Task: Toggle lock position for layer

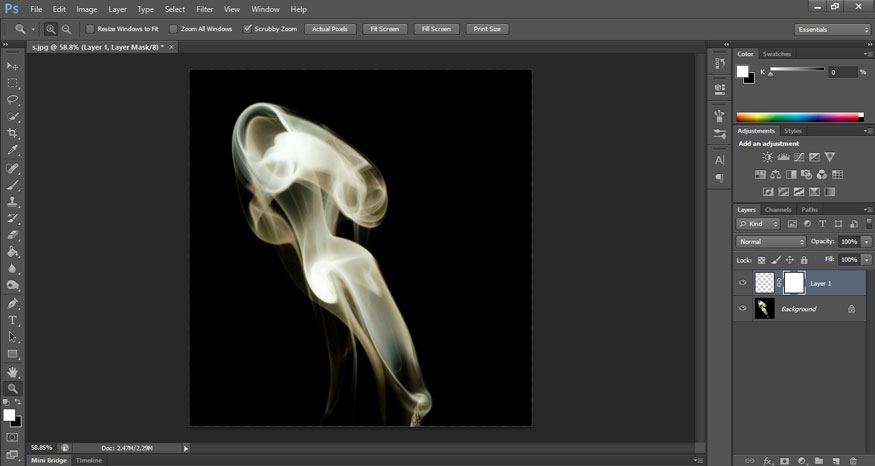Action: (x=790, y=260)
